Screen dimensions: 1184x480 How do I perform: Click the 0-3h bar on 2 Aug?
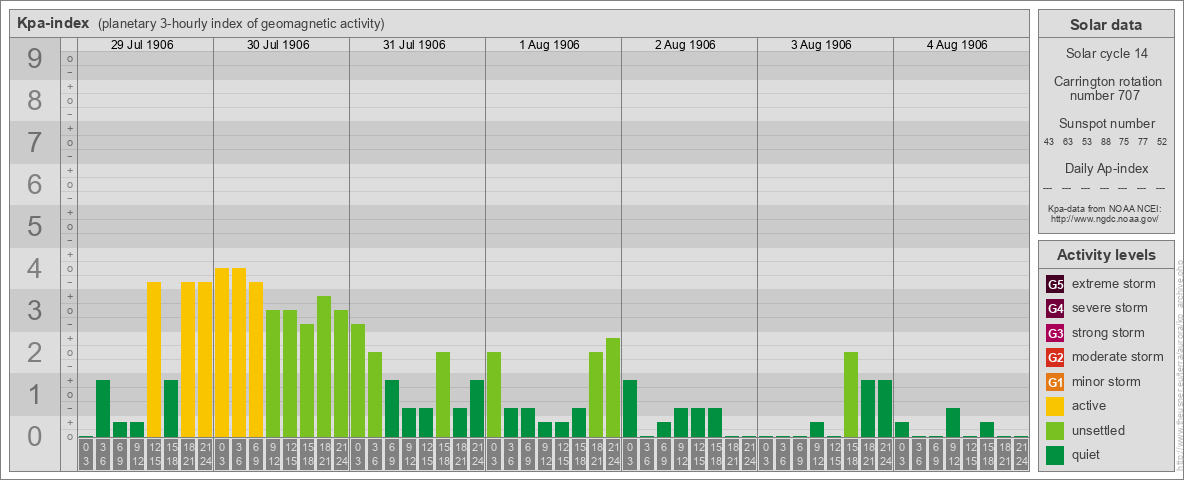coord(630,409)
